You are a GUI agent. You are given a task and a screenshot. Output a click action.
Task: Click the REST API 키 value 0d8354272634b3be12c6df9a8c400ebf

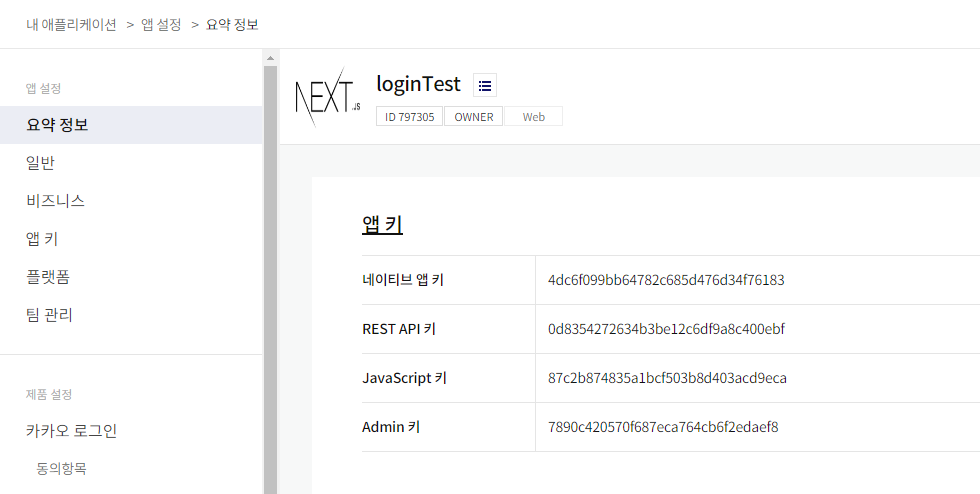point(666,329)
